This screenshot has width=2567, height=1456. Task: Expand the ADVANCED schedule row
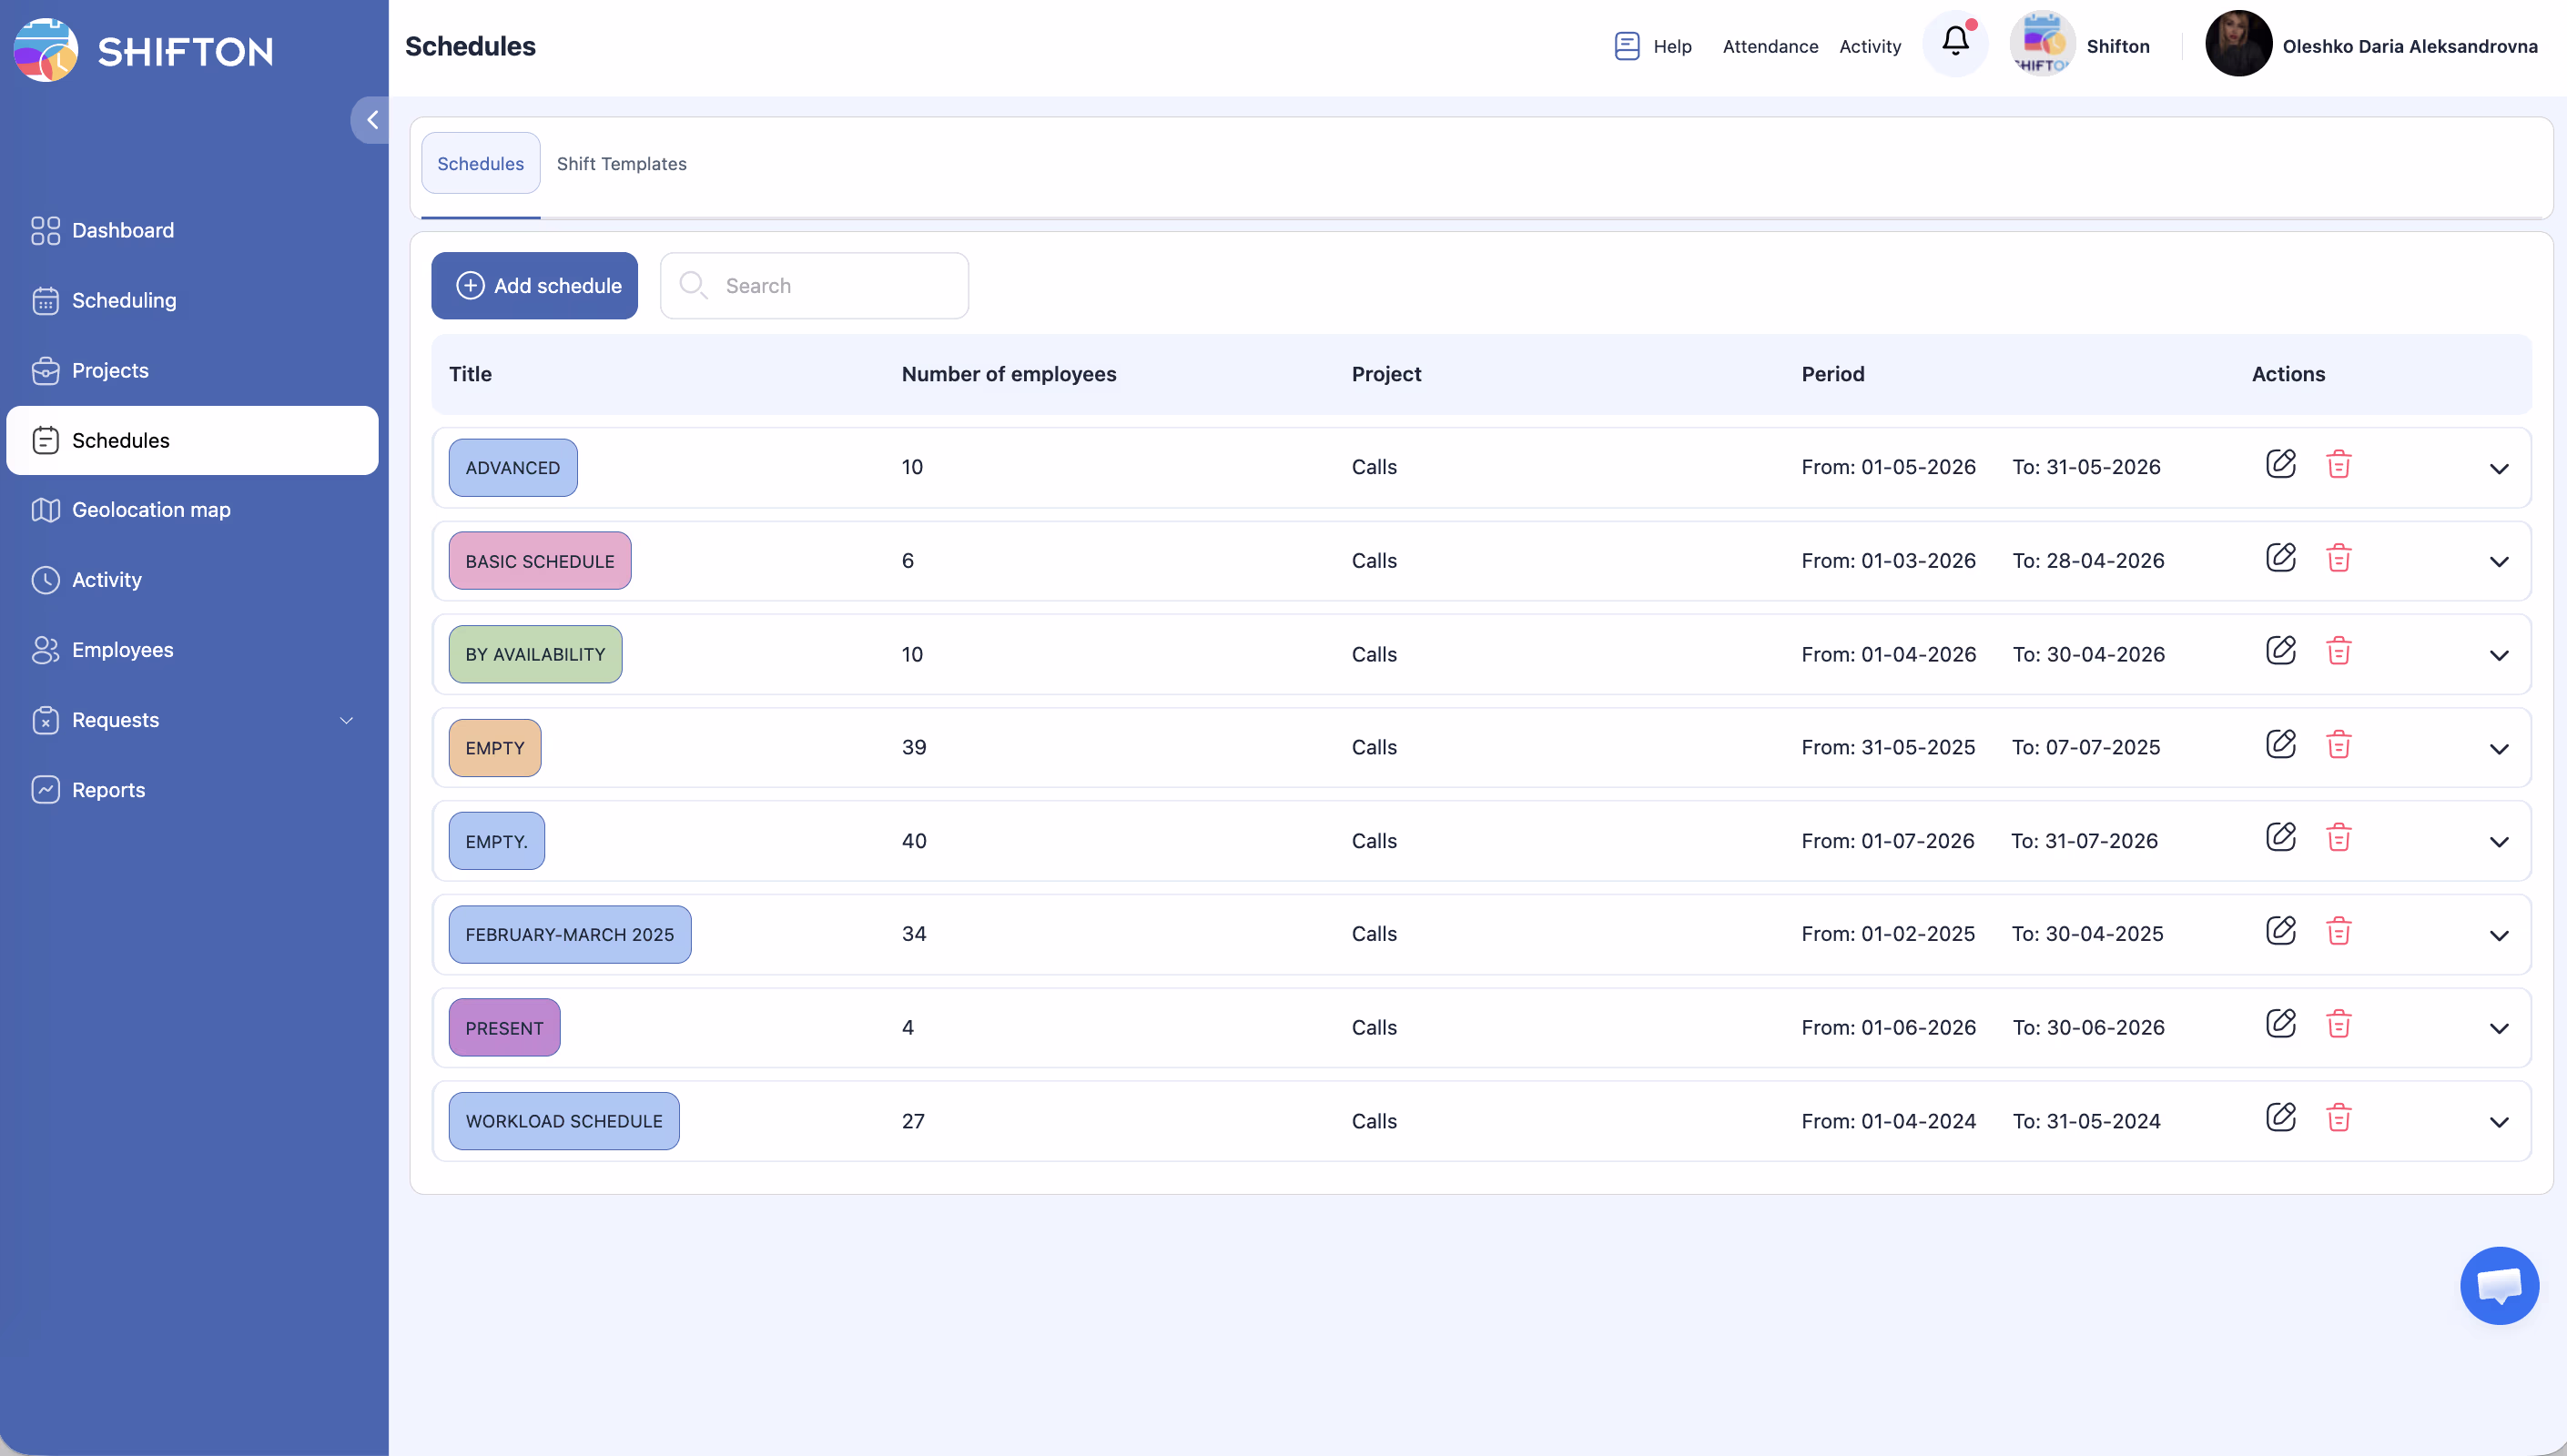[2498, 469]
